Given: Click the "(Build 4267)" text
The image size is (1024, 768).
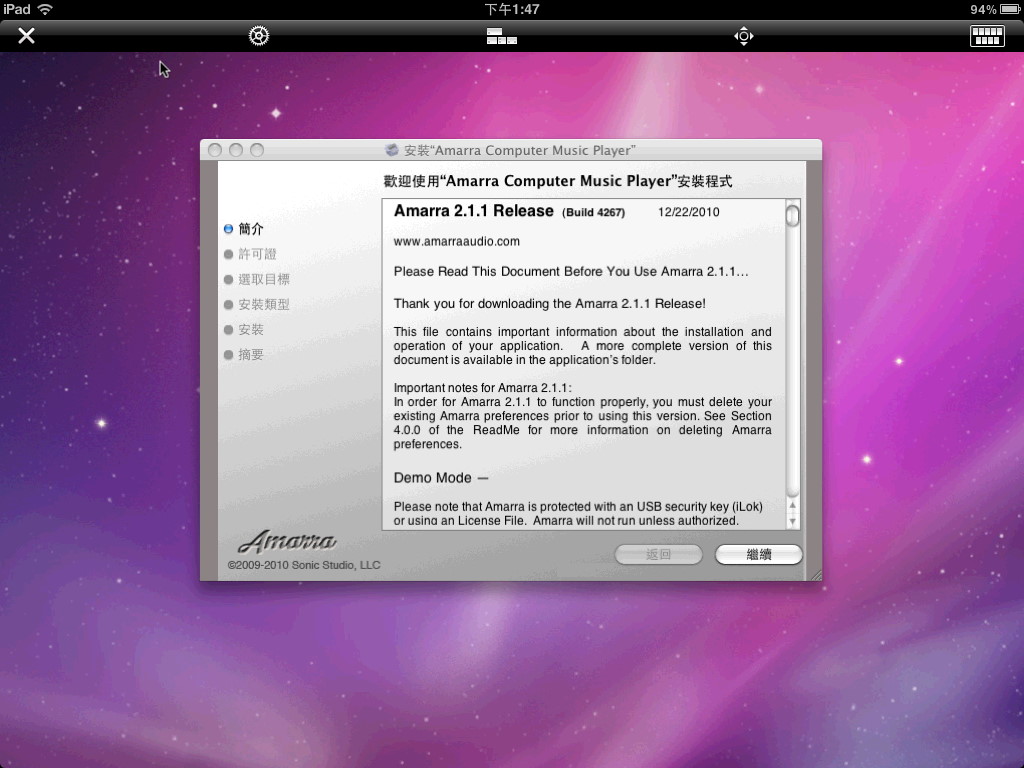Looking at the screenshot, I should pyautogui.click(x=594, y=212).
